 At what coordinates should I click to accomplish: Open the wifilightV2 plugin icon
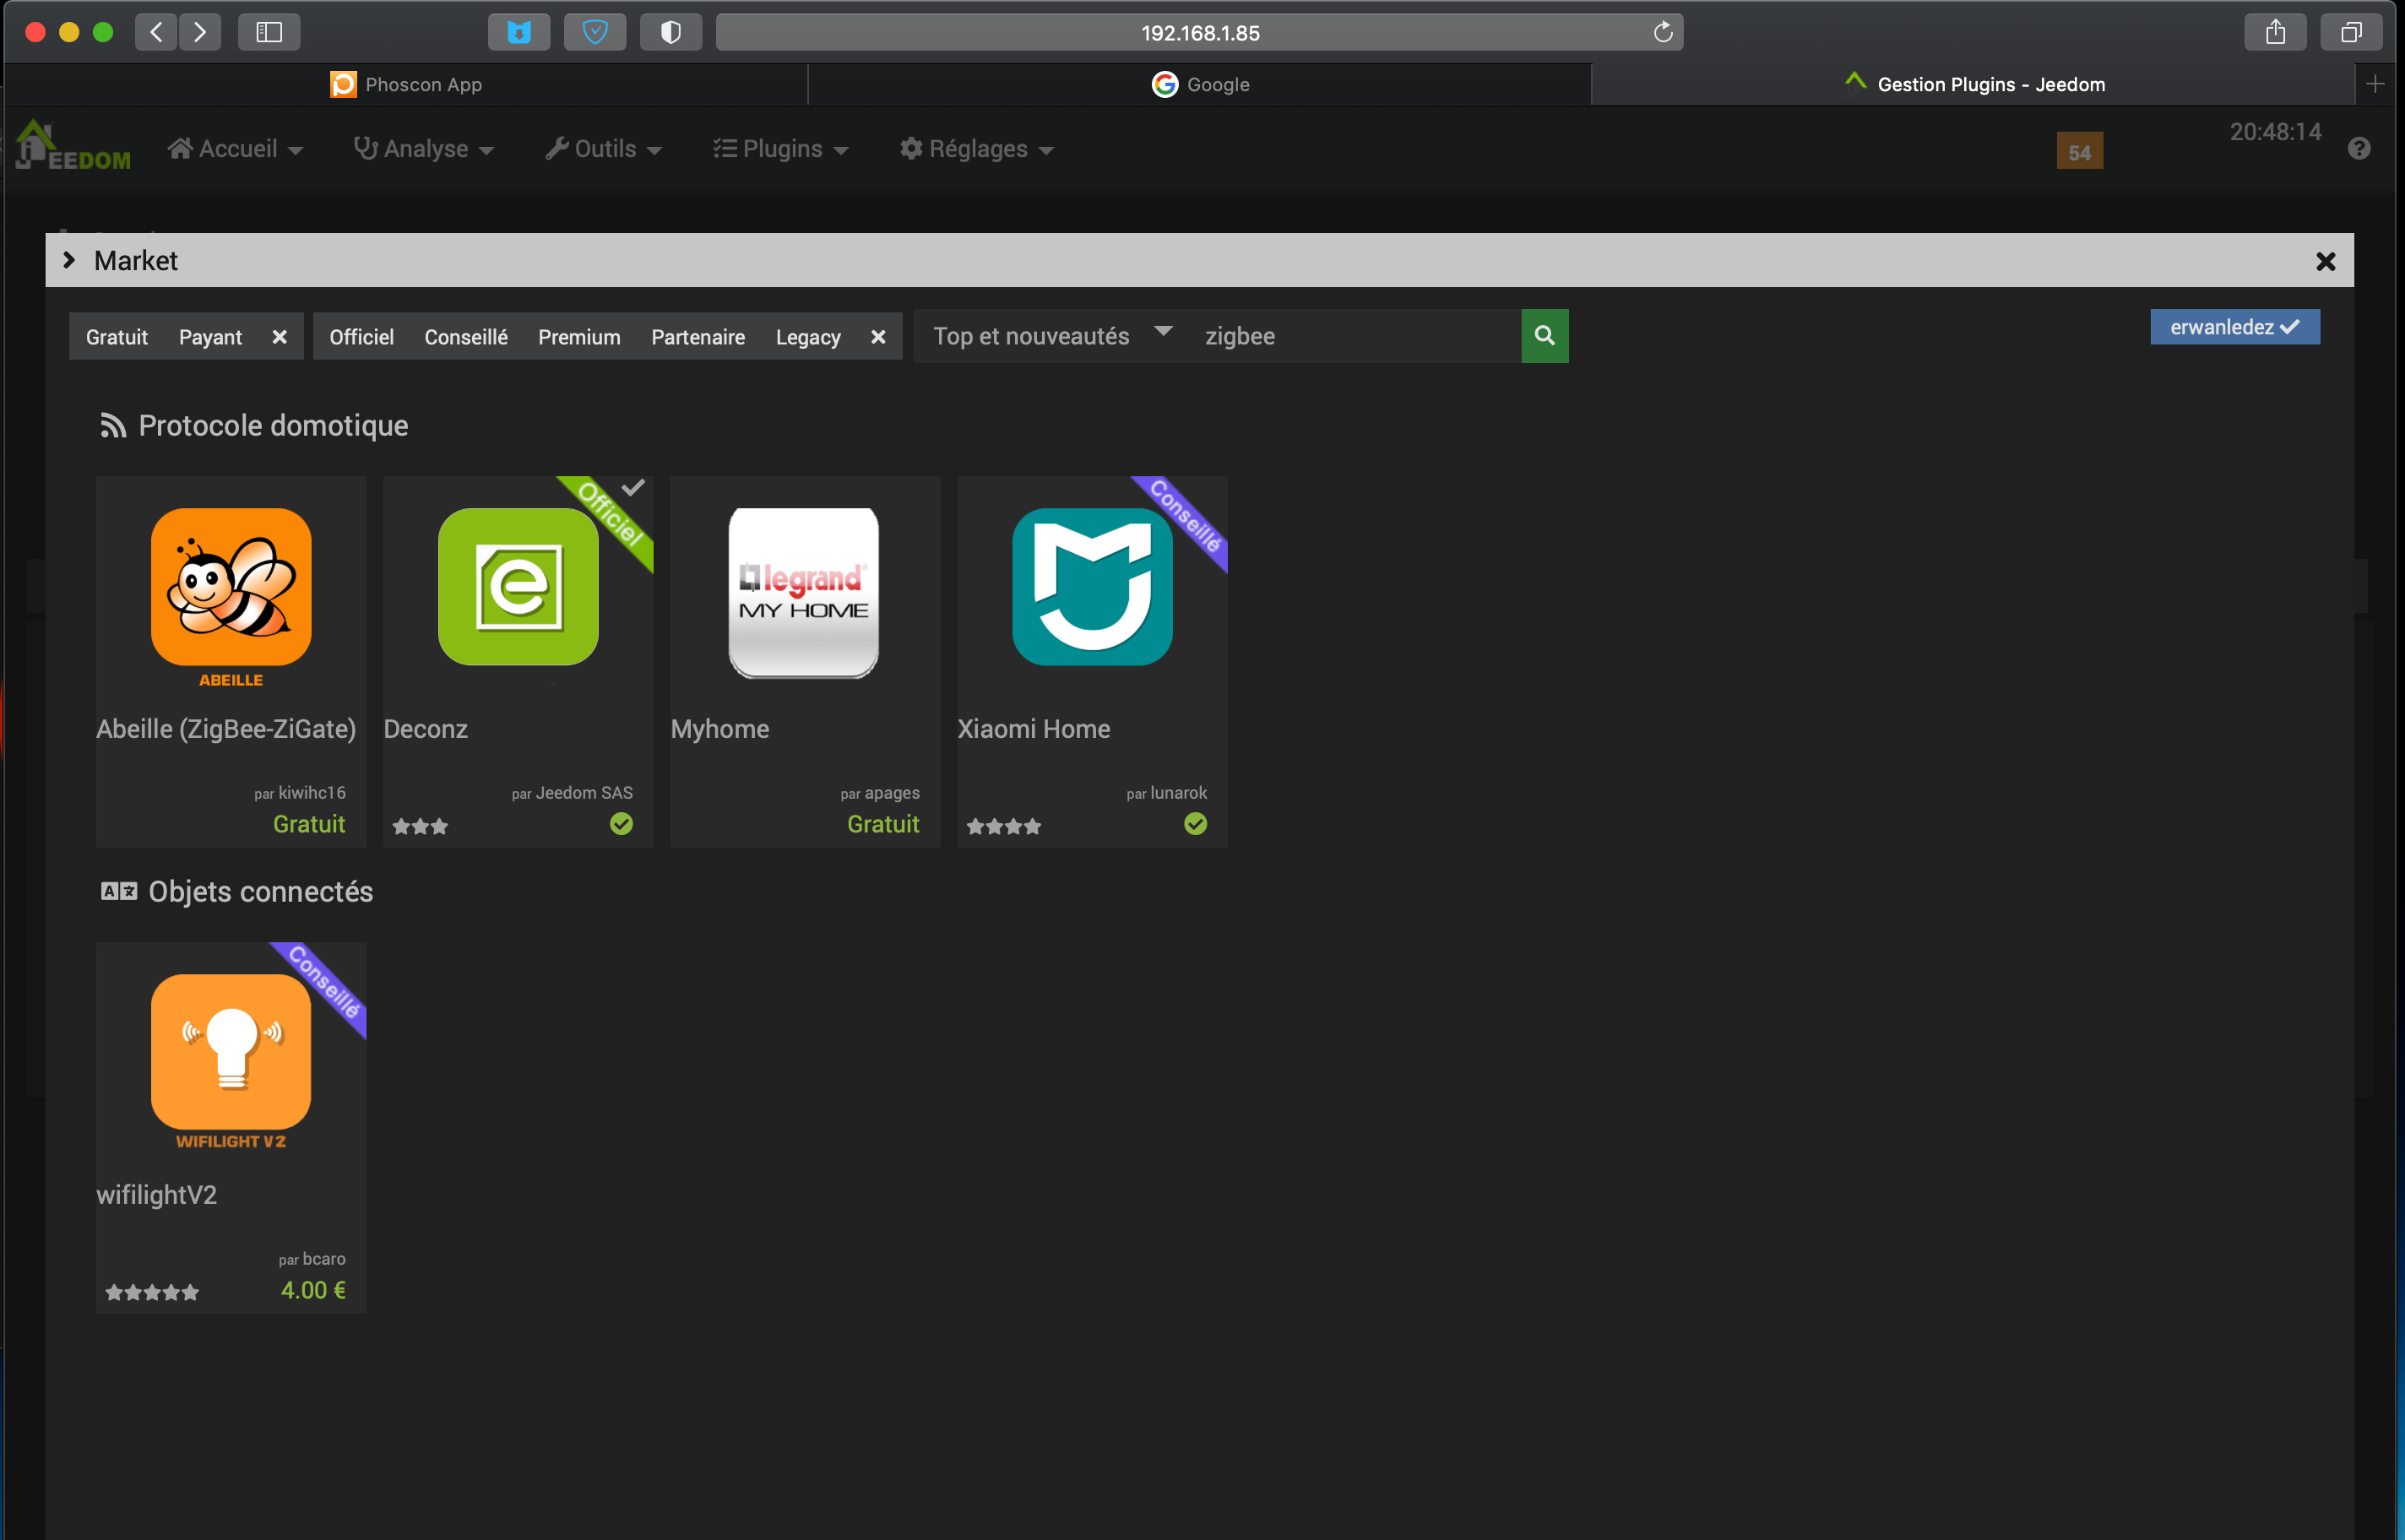pos(231,1052)
